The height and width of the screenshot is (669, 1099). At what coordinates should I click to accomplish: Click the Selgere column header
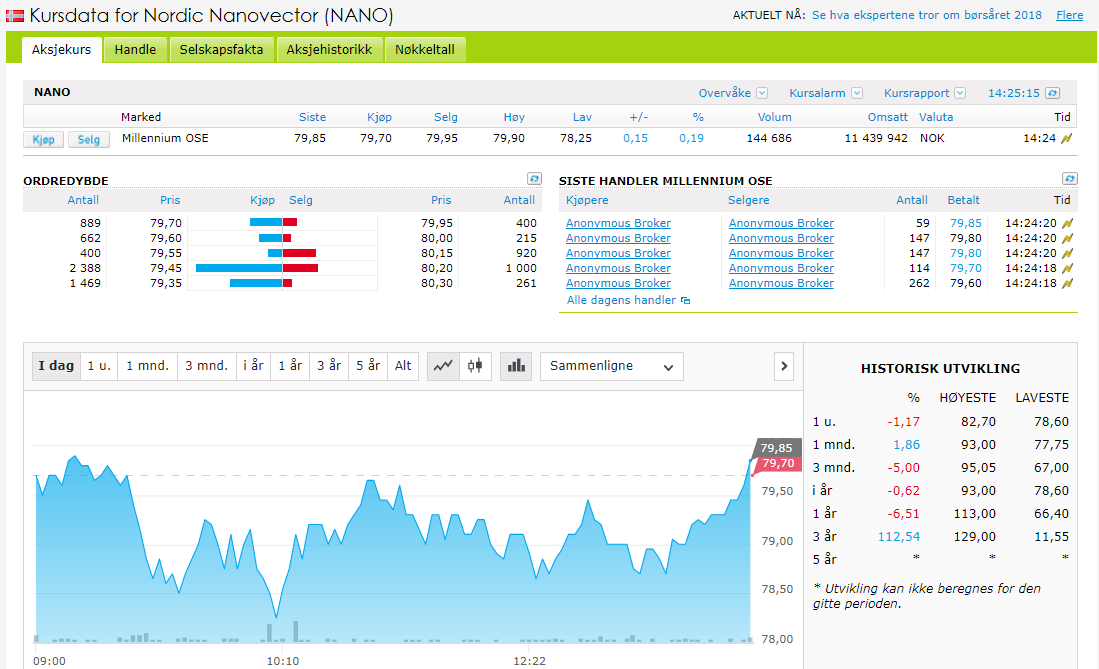[x=749, y=200]
